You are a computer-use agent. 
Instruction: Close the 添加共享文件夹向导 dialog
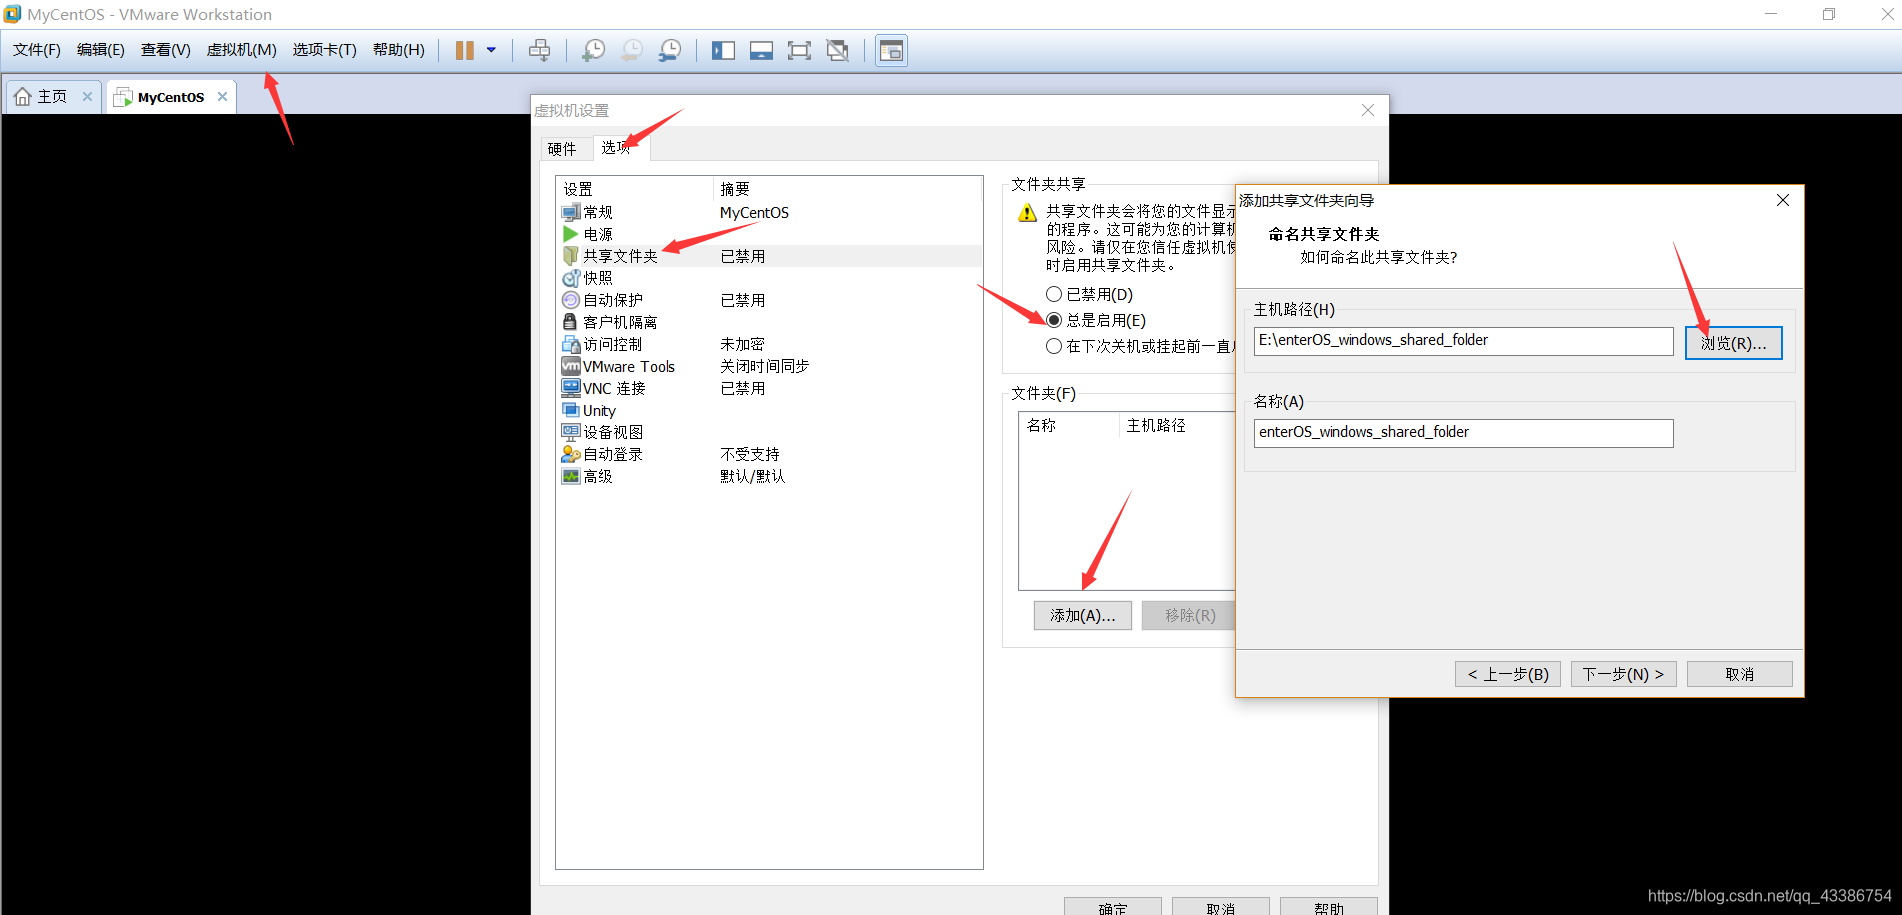pos(1783,200)
